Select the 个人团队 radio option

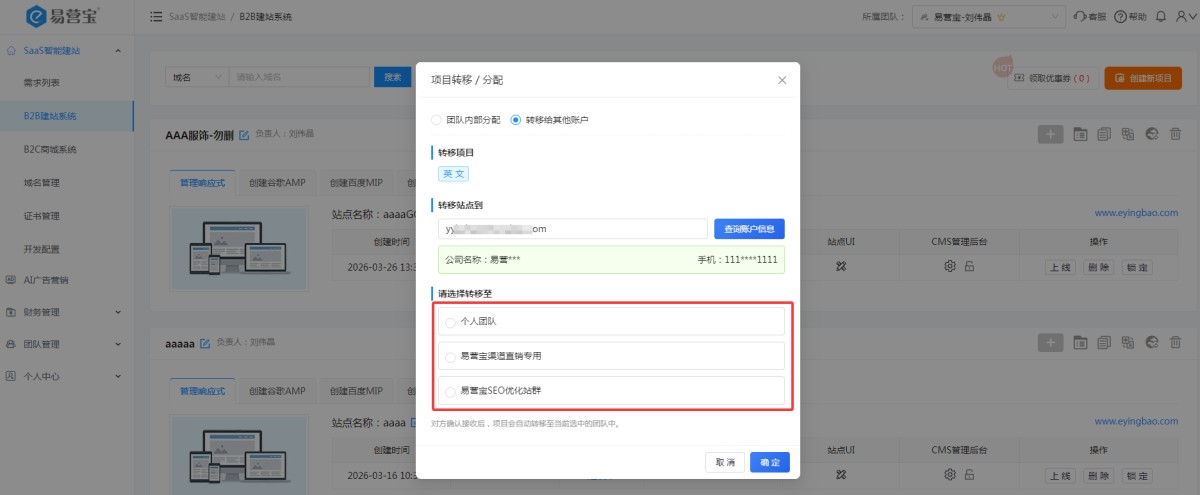(x=610, y=321)
